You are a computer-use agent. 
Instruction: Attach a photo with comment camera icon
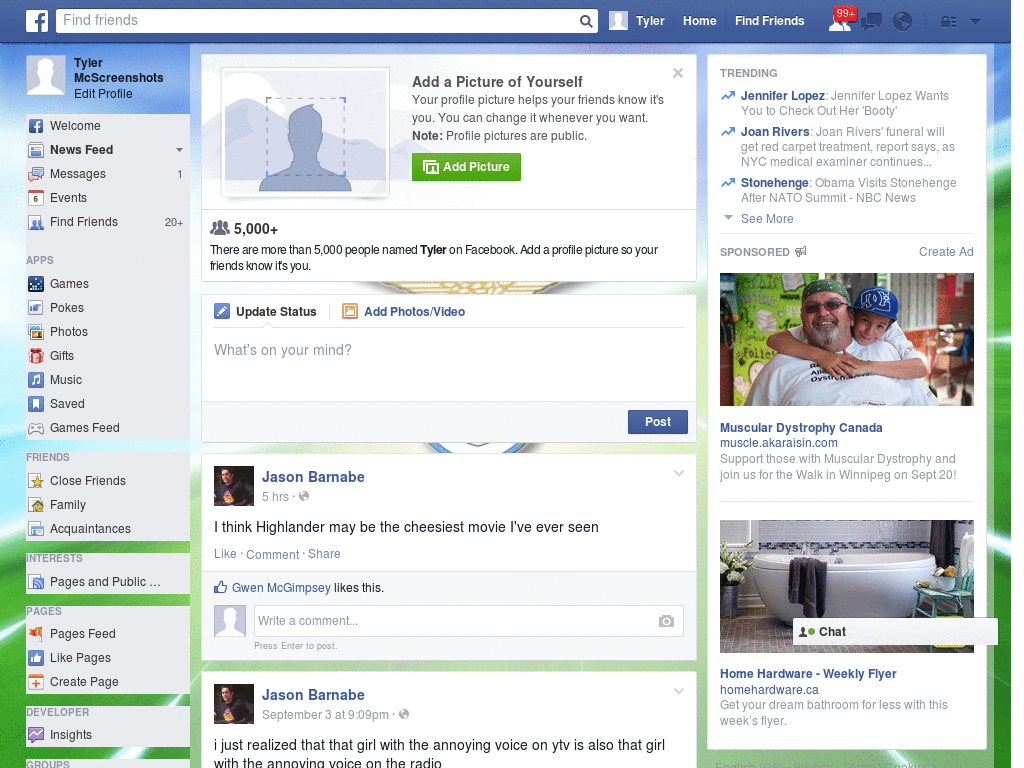(666, 621)
